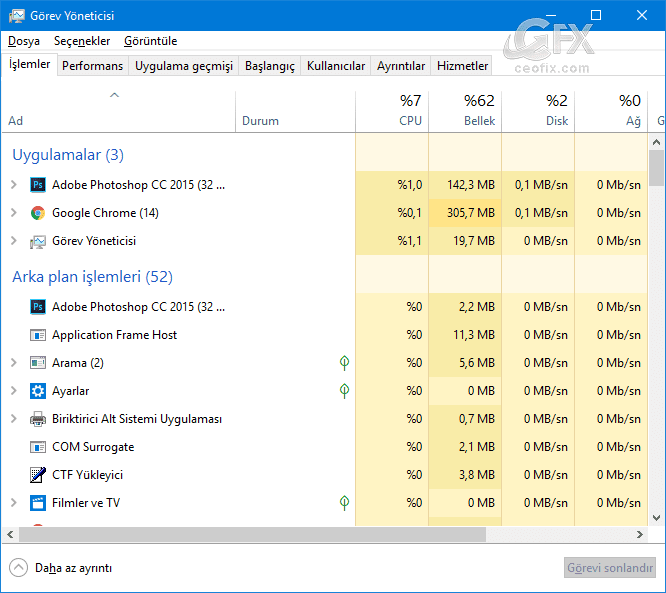
Task: Open the Dosya menu
Action: pyautogui.click(x=24, y=41)
